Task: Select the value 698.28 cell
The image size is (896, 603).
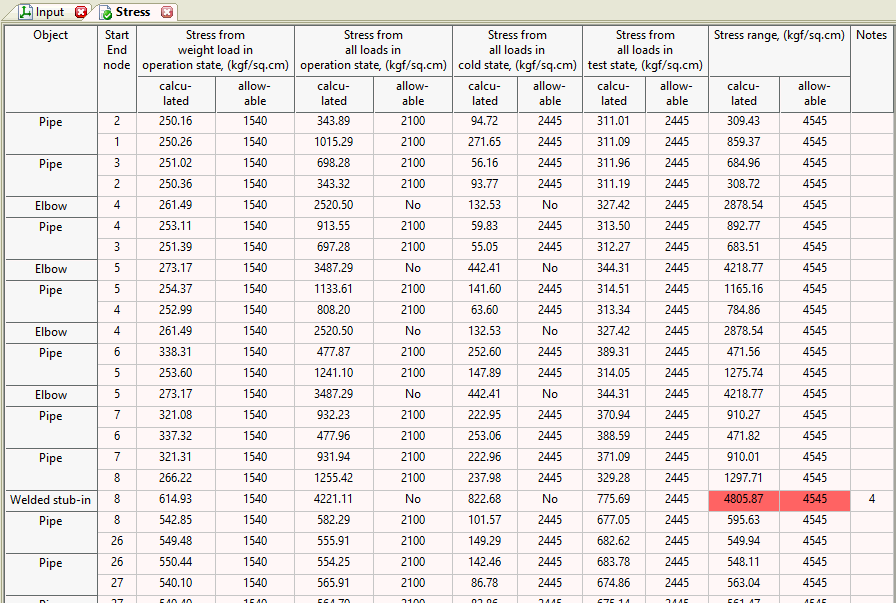Action: (x=334, y=163)
